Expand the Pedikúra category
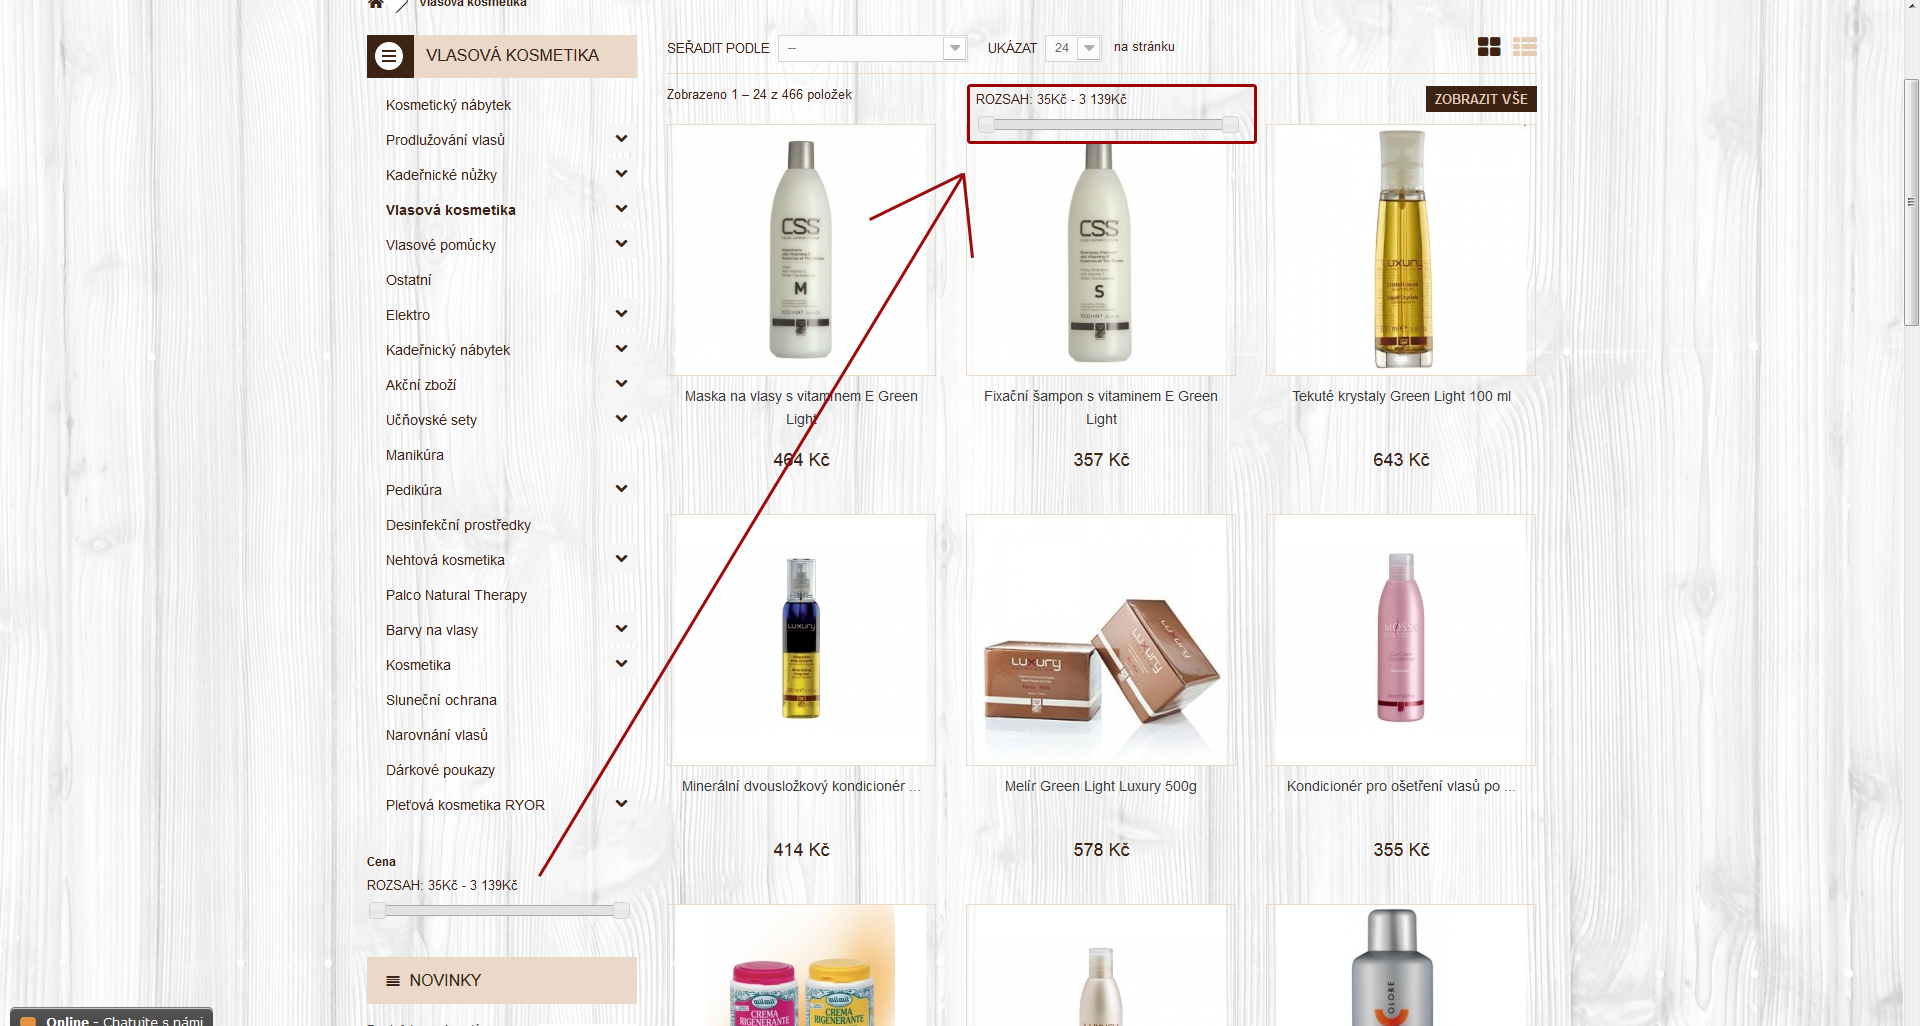This screenshot has width=1920, height=1026. (x=621, y=489)
